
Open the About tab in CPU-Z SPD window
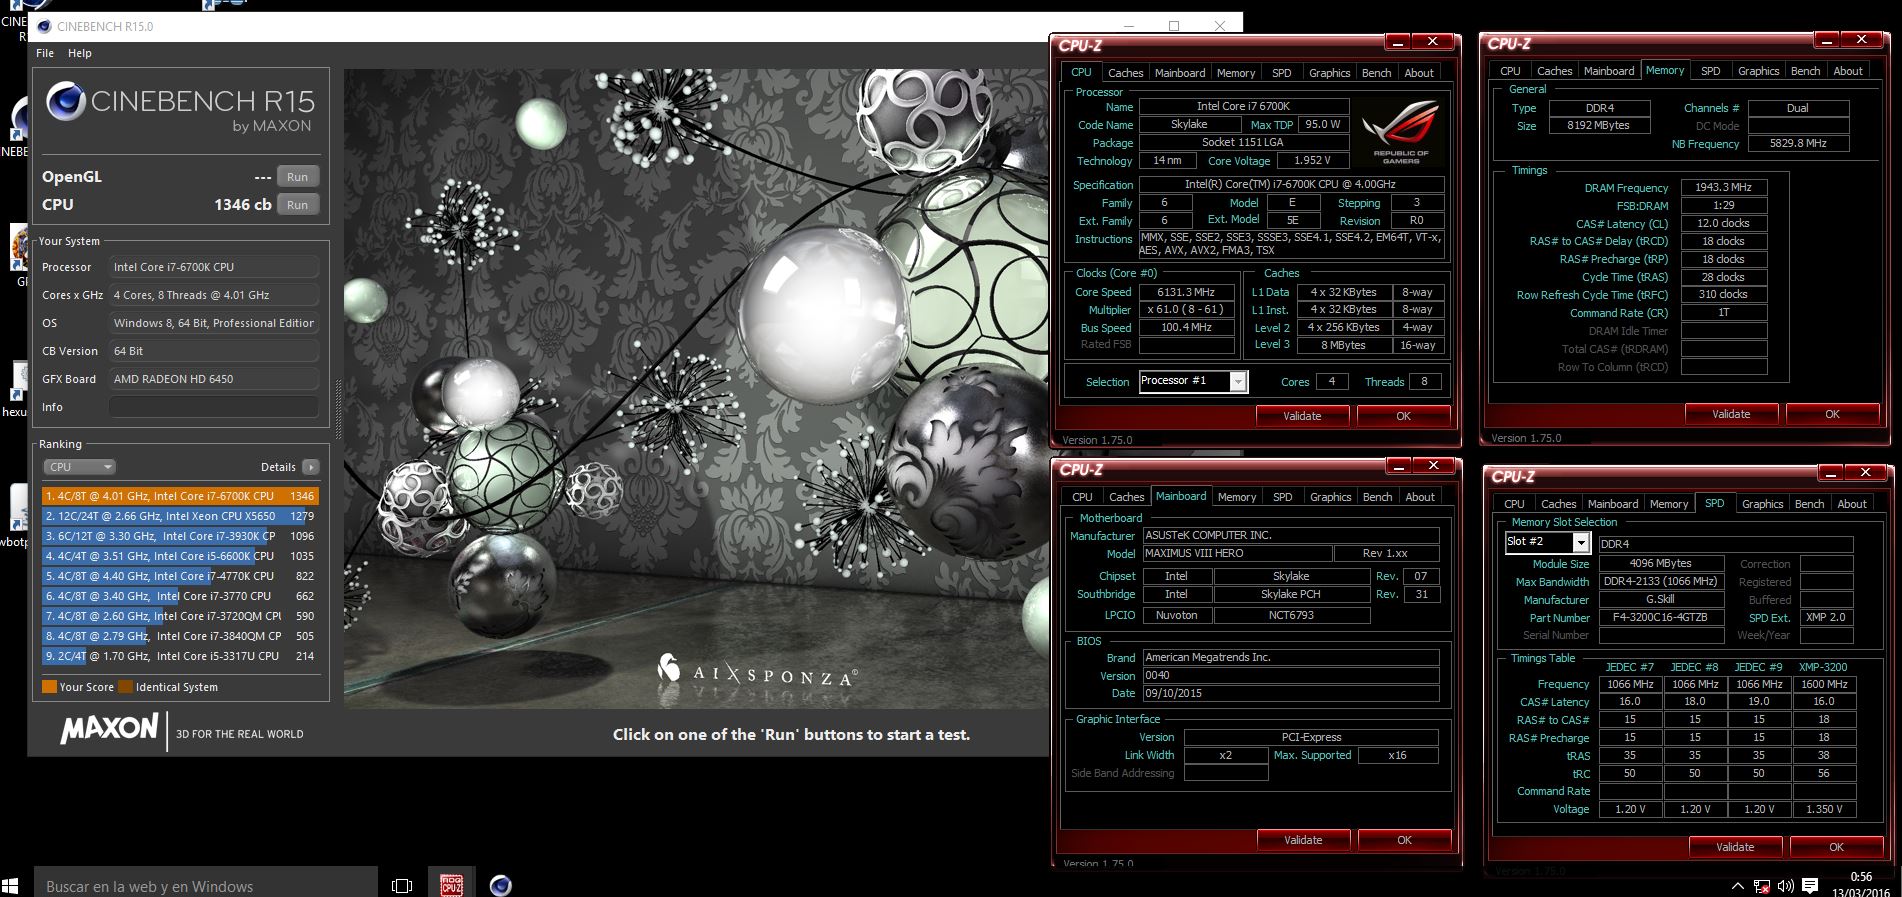click(x=1851, y=504)
